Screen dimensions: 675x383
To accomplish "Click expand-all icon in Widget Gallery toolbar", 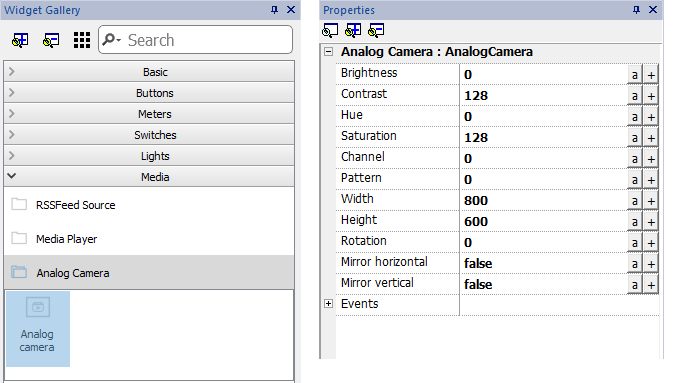I will click(20, 40).
